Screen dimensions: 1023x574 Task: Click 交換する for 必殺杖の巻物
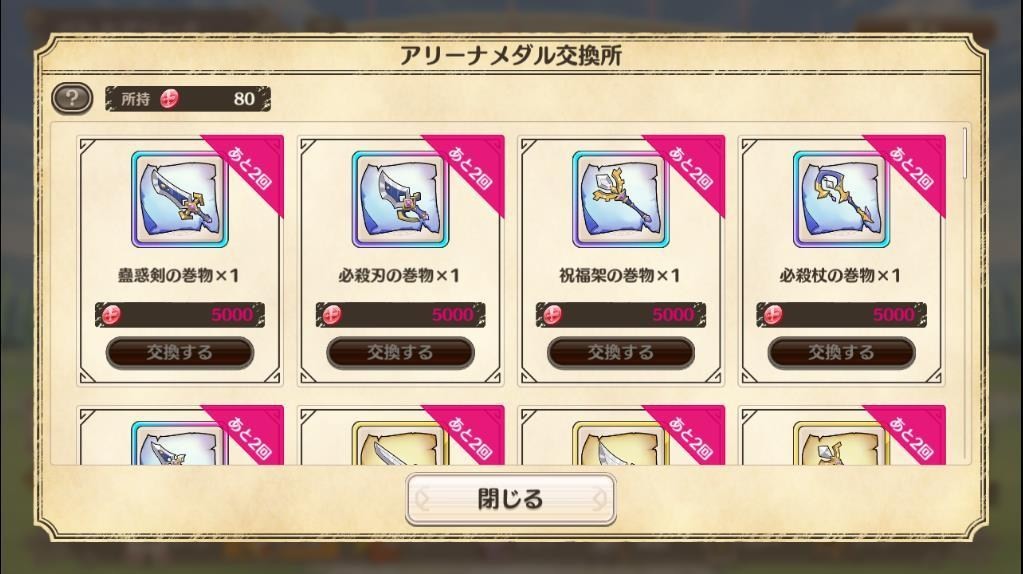click(842, 353)
